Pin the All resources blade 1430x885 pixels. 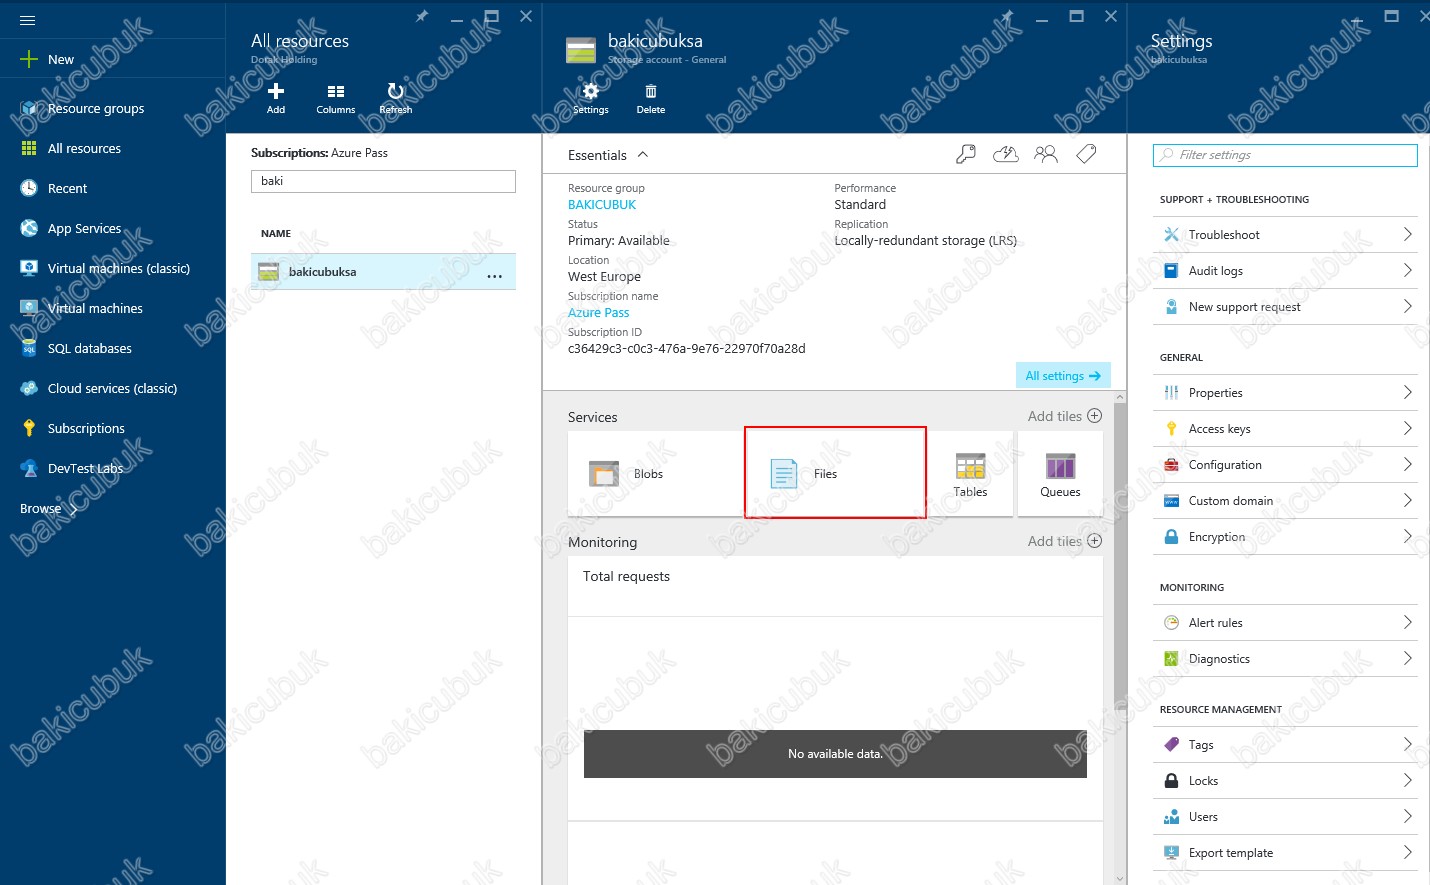pos(421,16)
